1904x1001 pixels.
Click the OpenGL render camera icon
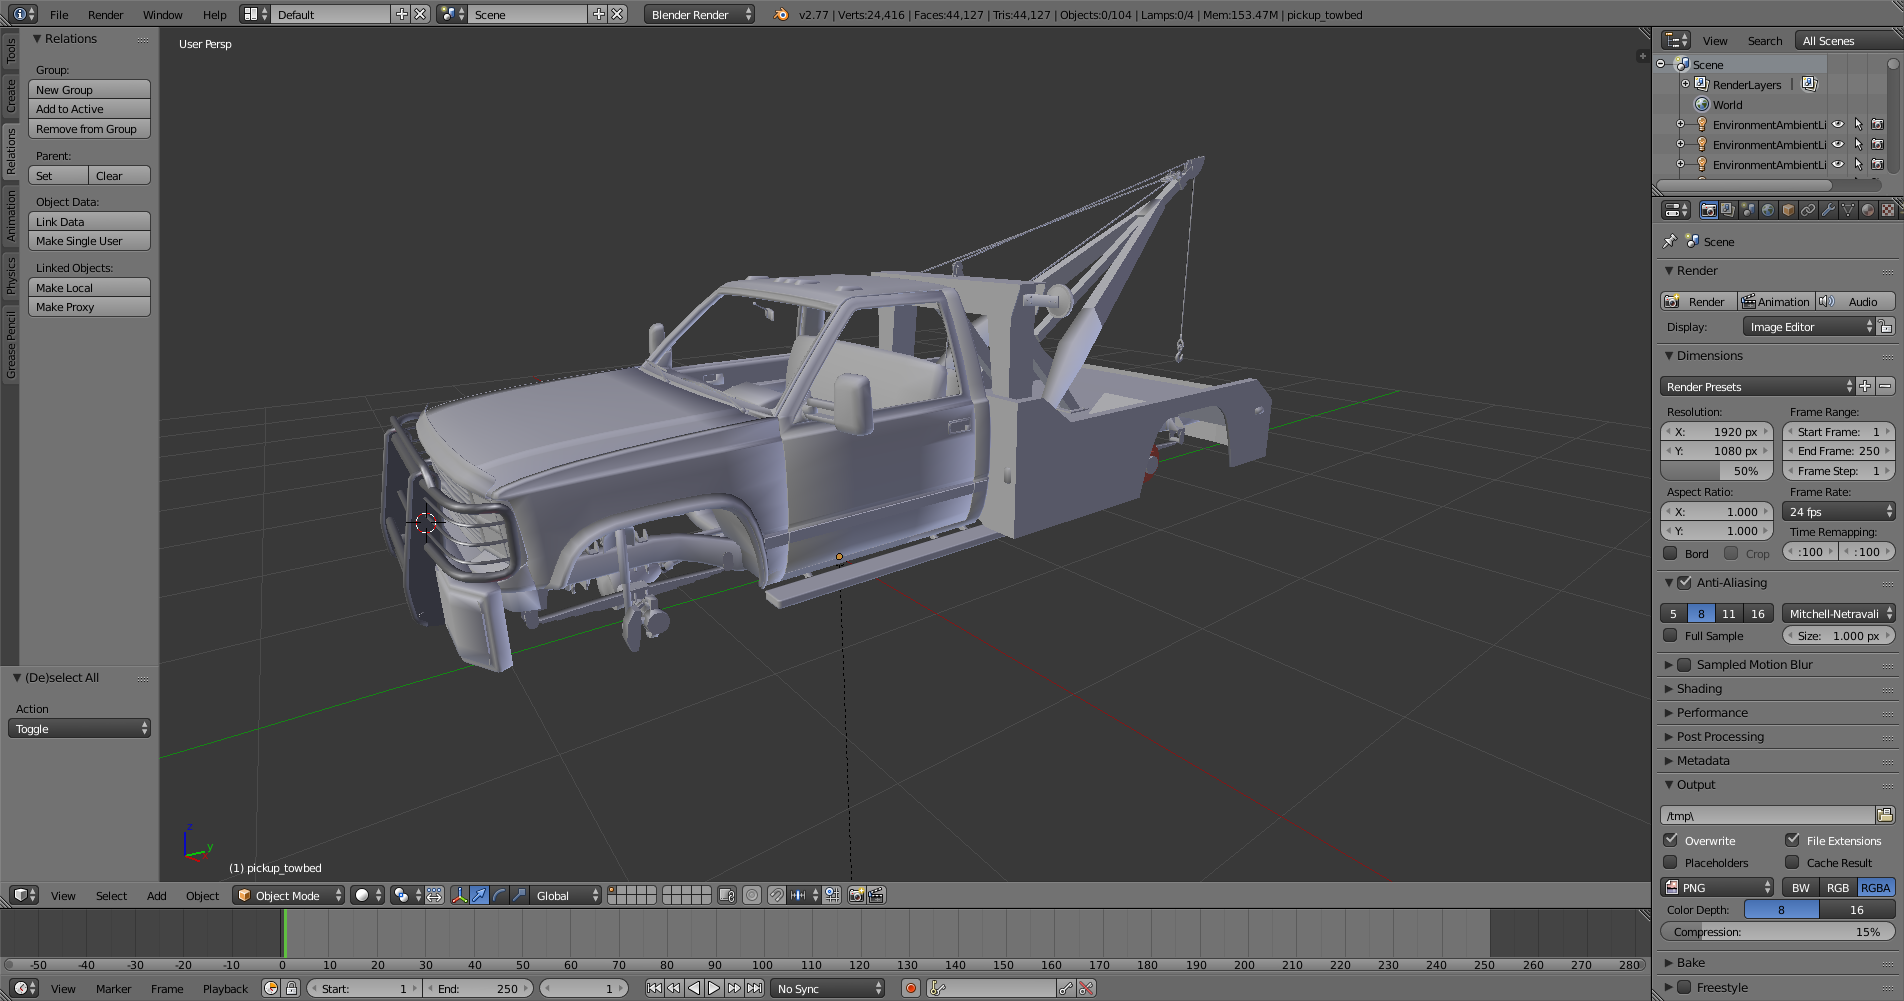(x=856, y=895)
